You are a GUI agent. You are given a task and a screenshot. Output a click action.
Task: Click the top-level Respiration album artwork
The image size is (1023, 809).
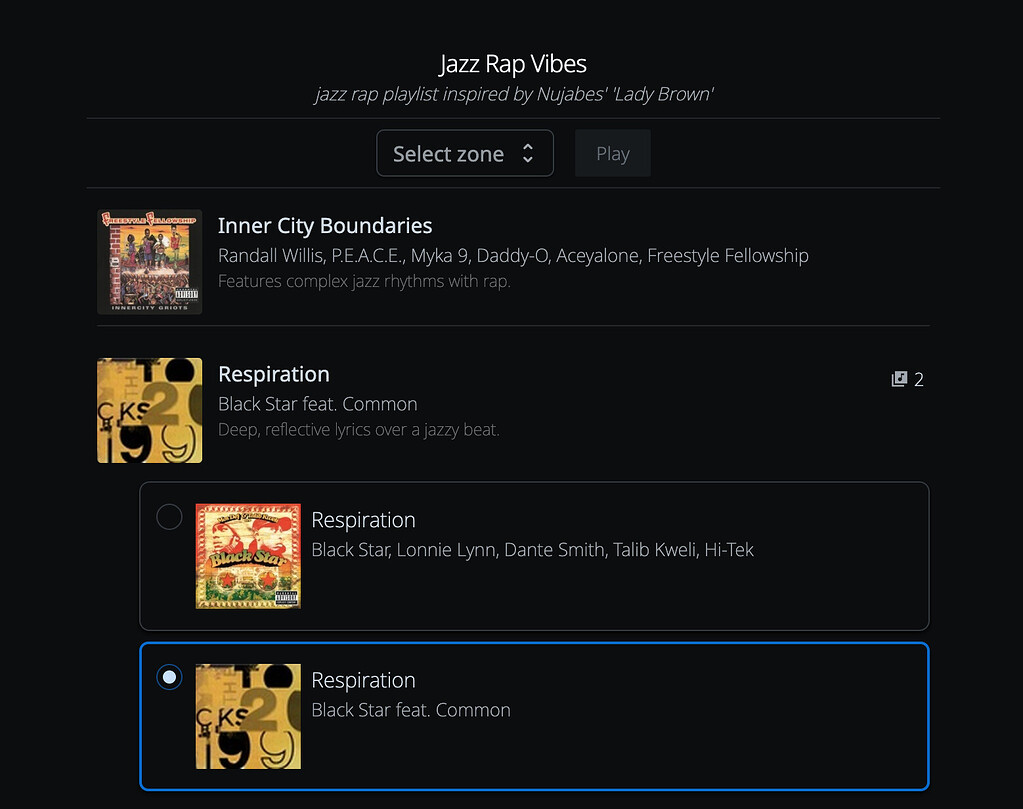150,410
